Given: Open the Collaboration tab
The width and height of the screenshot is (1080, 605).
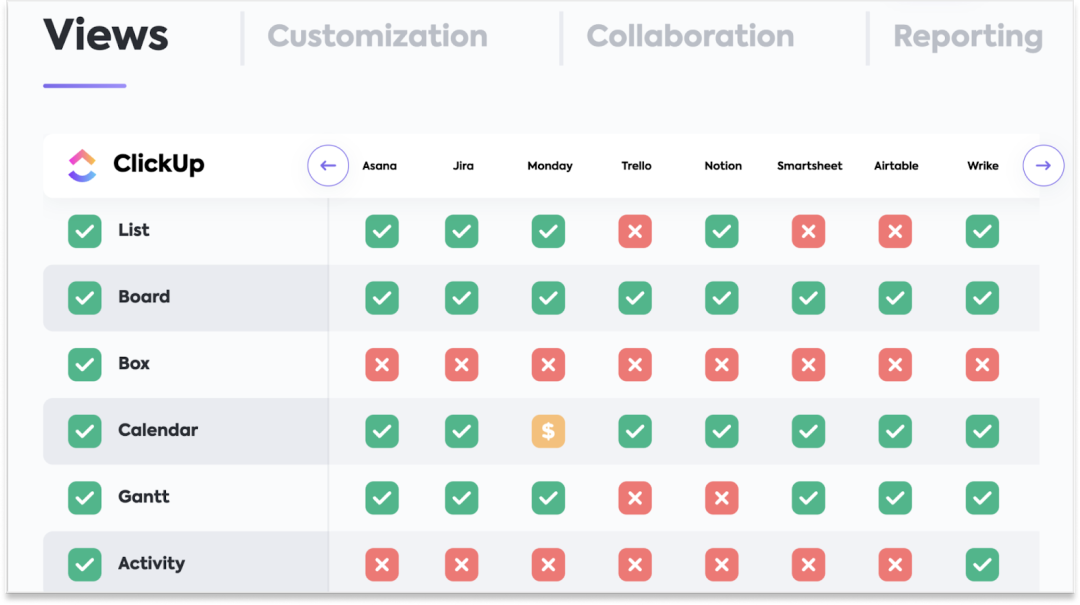Looking at the screenshot, I should (690, 37).
